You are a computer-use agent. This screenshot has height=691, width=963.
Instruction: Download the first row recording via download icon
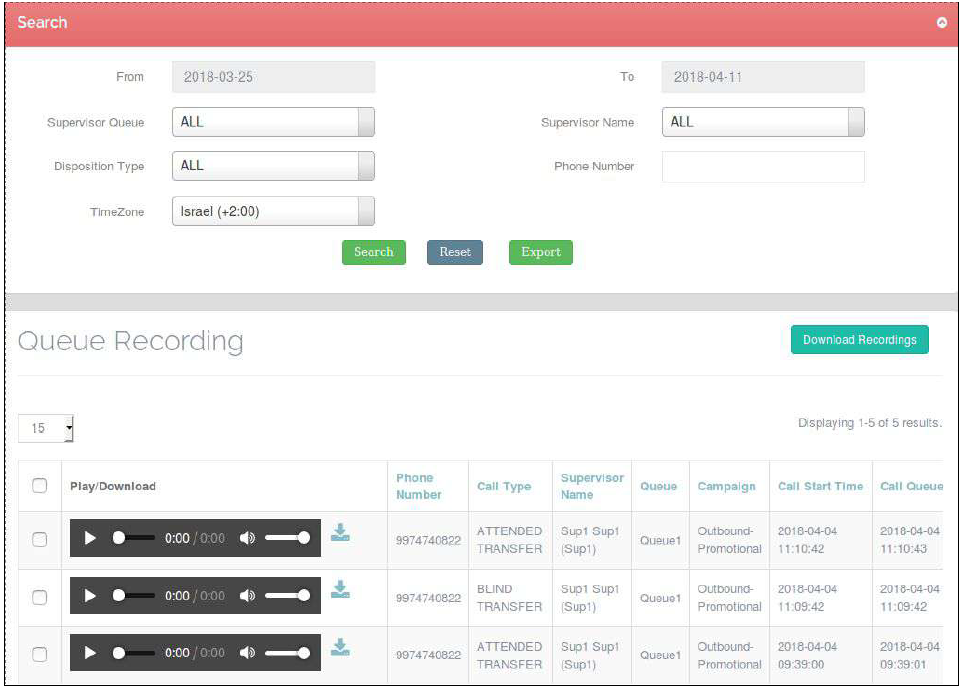pos(340,533)
